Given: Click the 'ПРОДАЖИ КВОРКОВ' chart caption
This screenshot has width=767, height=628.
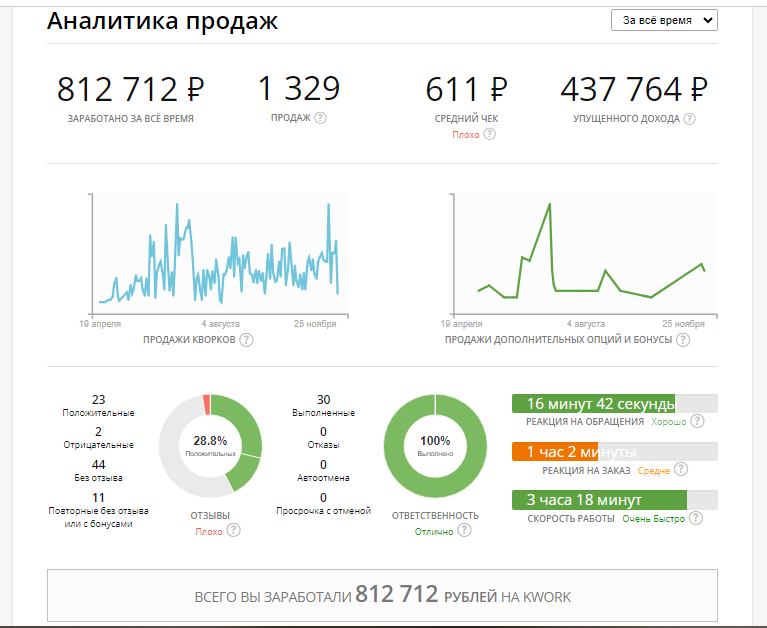Looking at the screenshot, I should [189, 339].
